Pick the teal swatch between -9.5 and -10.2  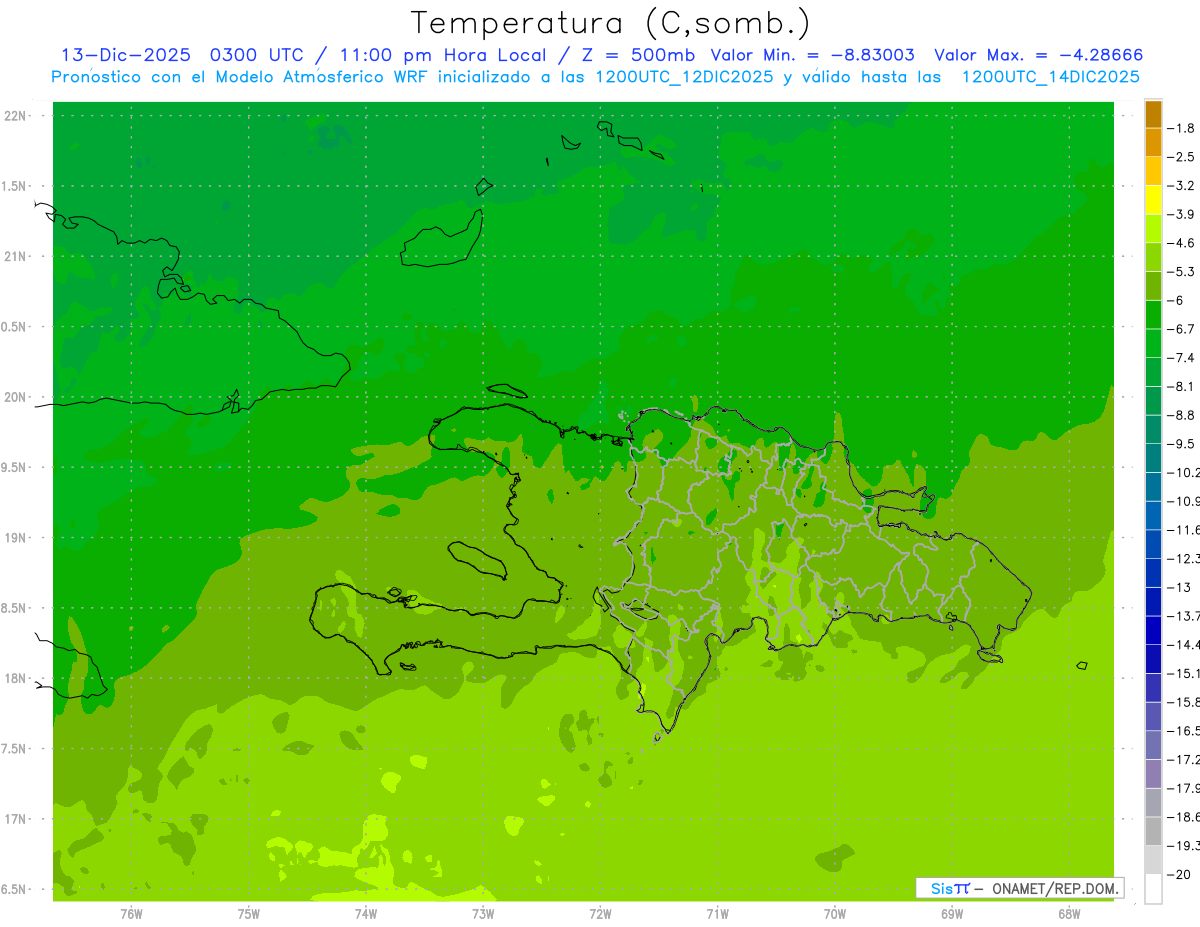pyautogui.click(x=1153, y=458)
